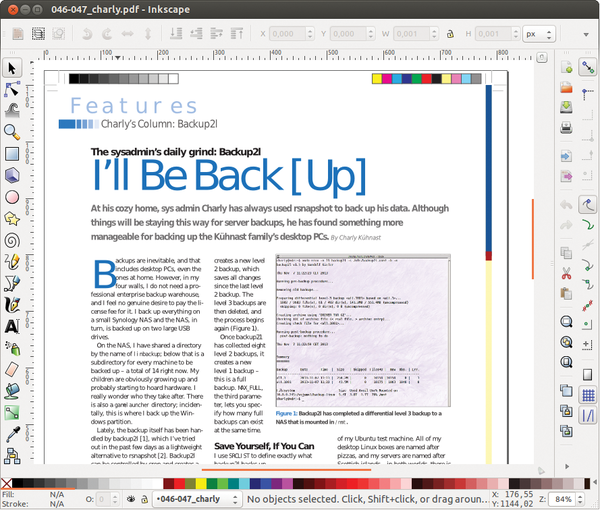Select the Selector arrow tool

pyautogui.click(x=12, y=68)
